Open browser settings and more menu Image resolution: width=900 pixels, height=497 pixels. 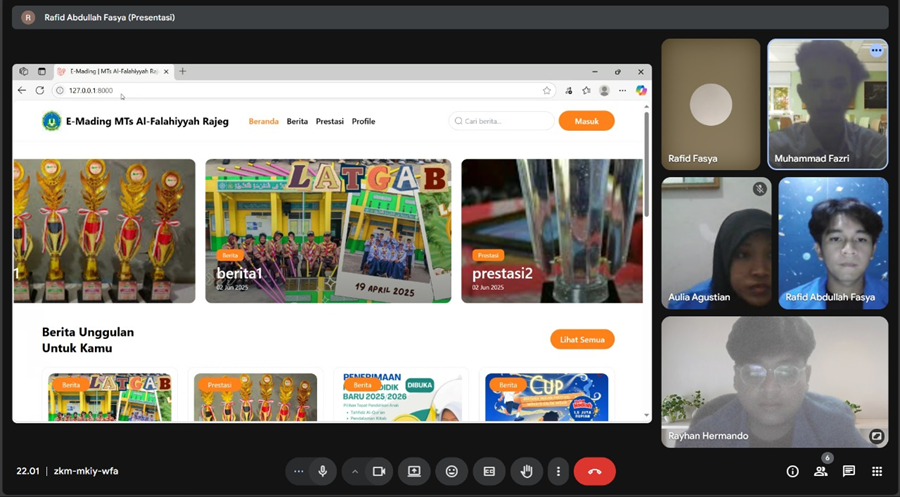[622, 90]
